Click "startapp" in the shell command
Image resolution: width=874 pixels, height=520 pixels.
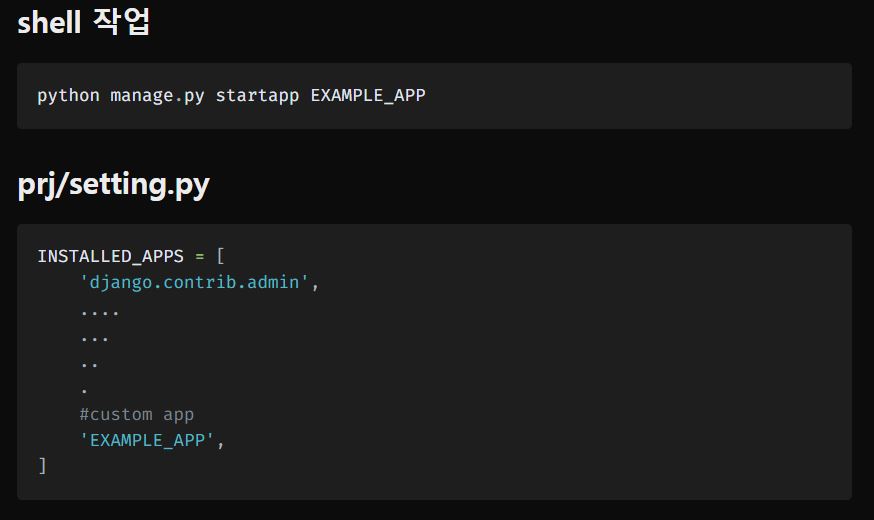(257, 96)
